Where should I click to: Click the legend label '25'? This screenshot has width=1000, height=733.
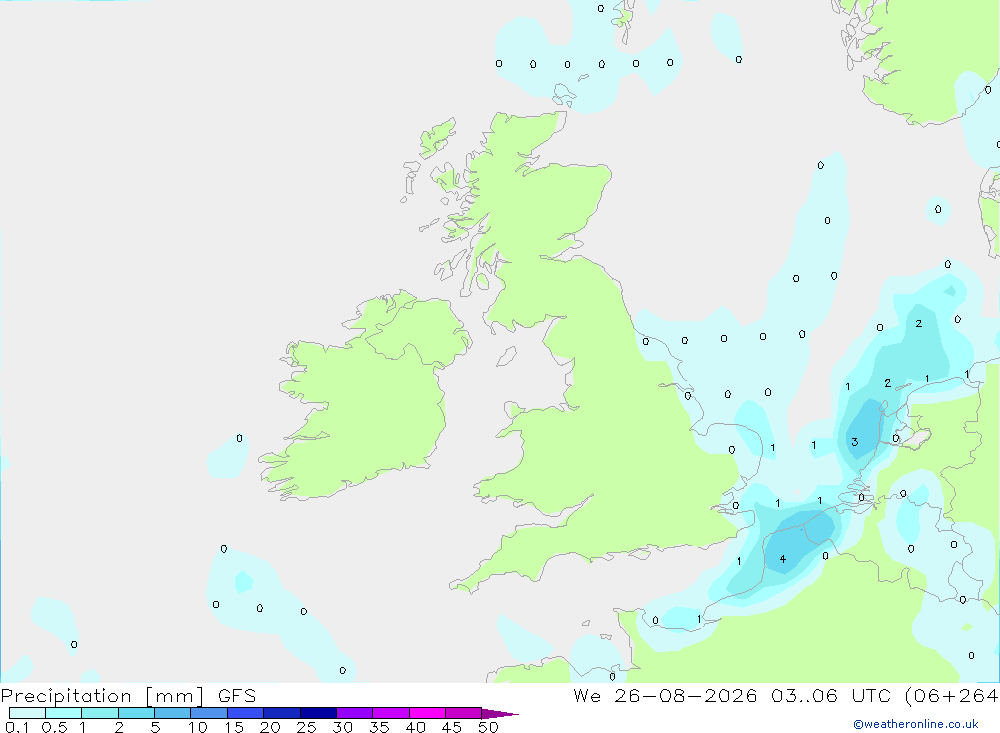click(x=306, y=727)
